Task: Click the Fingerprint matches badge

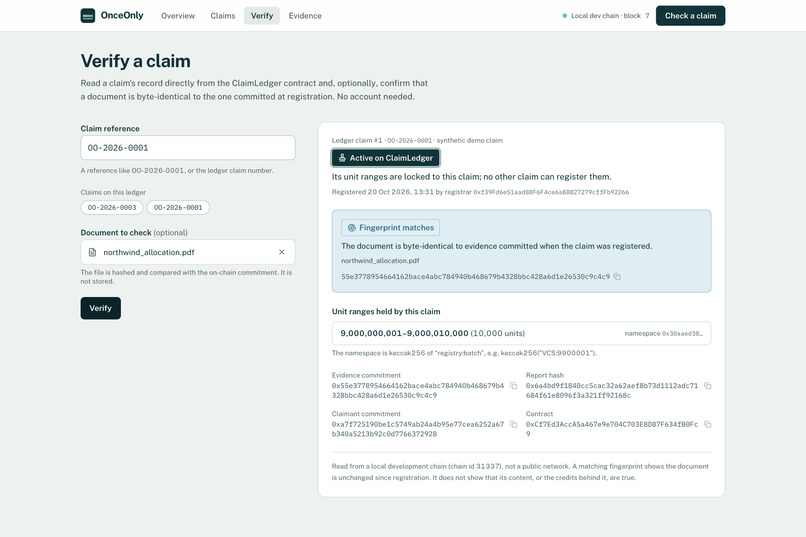Action: tap(391, 228)
